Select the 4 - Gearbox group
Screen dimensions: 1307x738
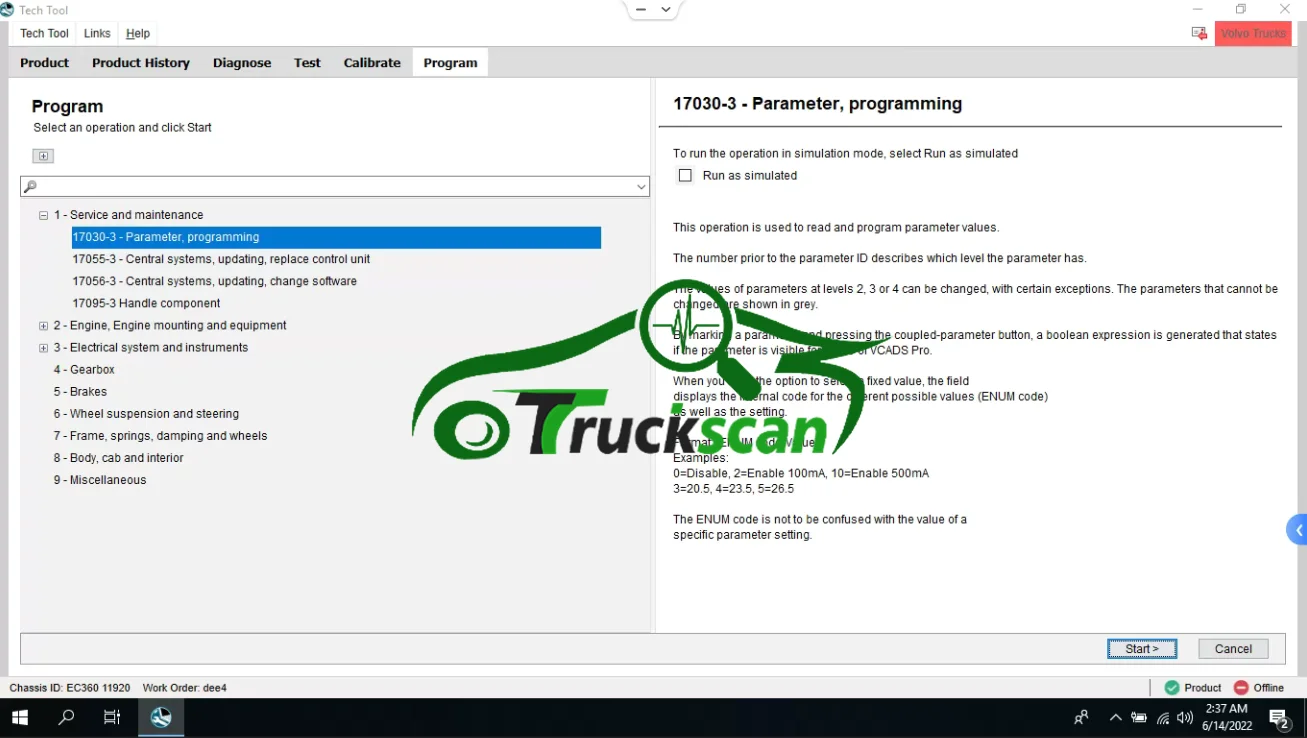click(84, 370)
